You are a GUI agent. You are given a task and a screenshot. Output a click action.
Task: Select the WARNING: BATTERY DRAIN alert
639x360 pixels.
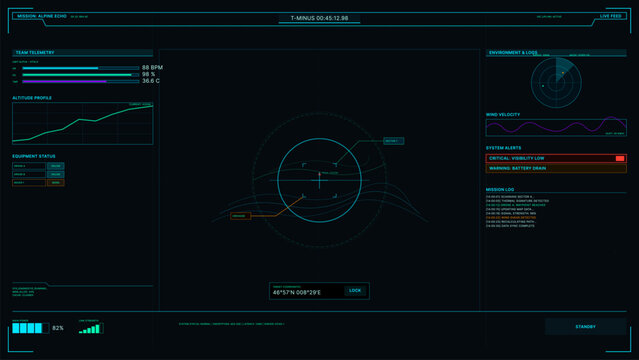[556, 168]
